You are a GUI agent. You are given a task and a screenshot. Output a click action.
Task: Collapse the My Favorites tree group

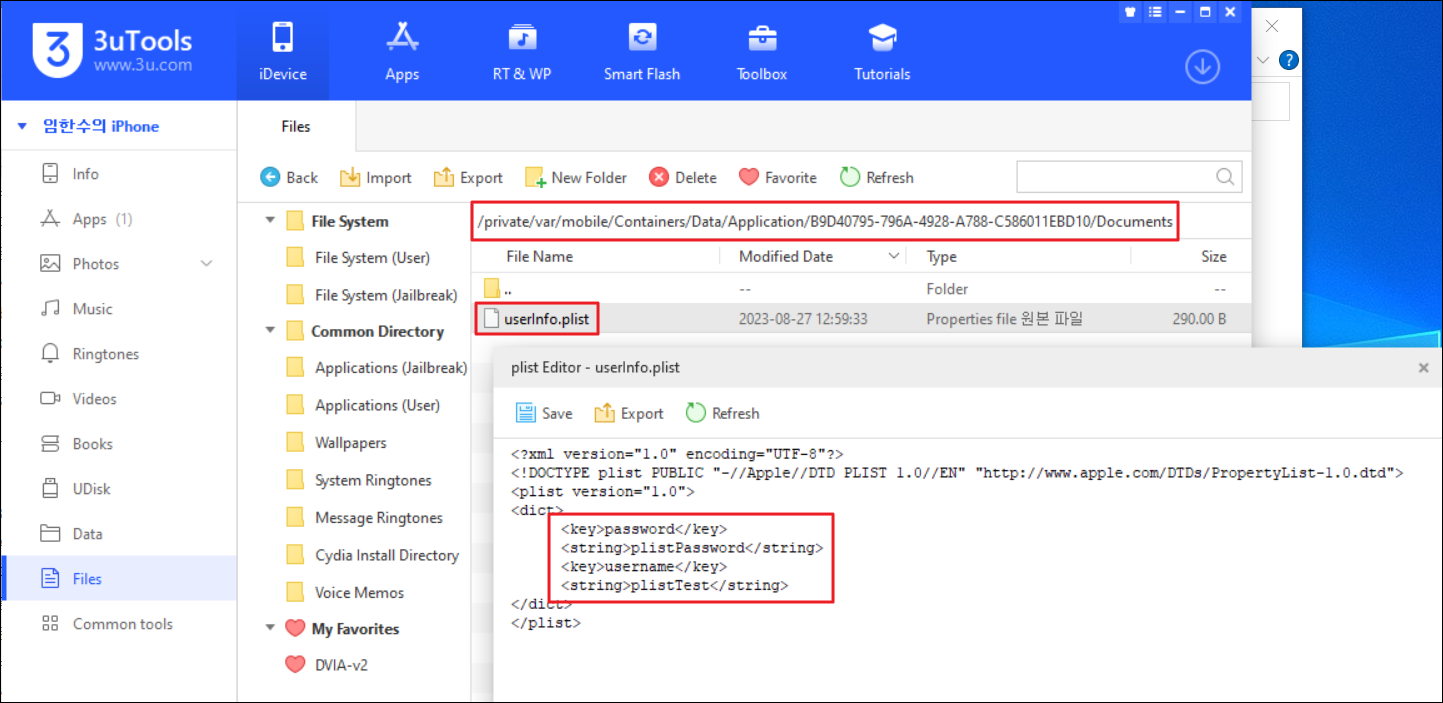[270, 628]
